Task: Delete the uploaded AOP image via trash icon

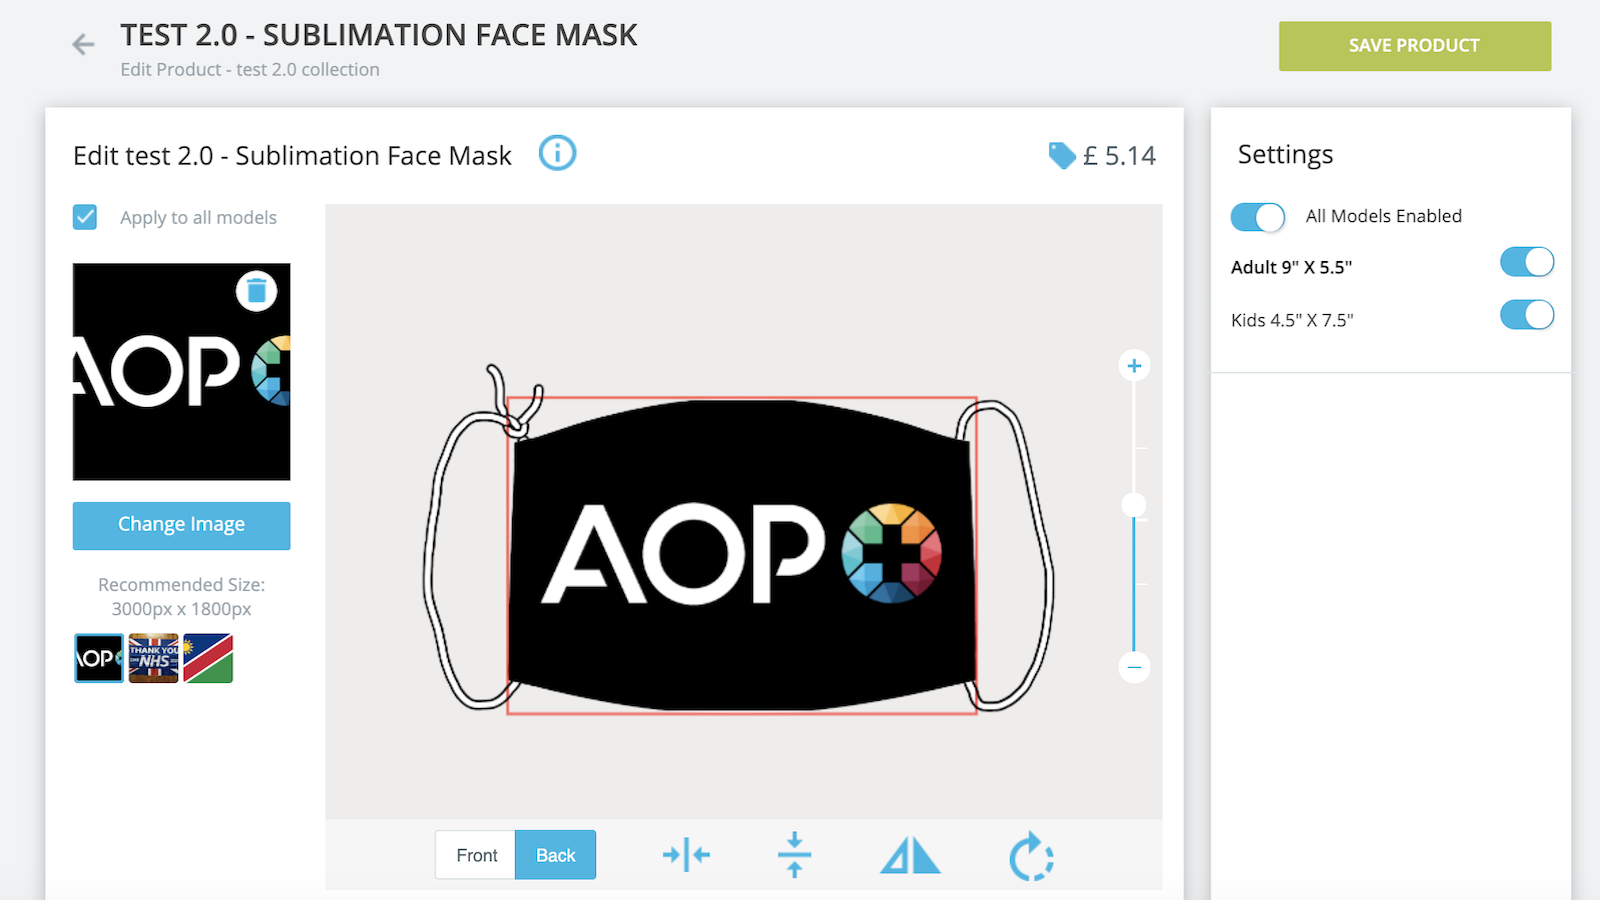Action: click(256, 291)
